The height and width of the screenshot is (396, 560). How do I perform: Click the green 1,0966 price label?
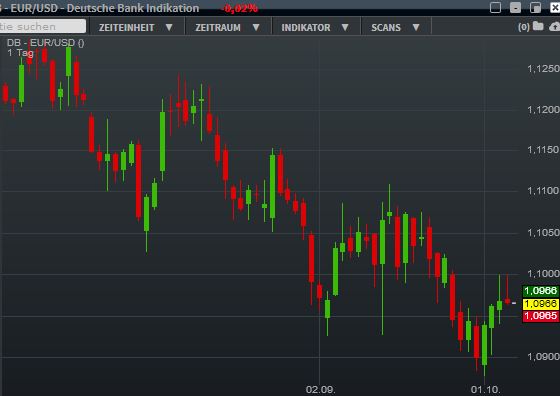[x=541, y=291]
